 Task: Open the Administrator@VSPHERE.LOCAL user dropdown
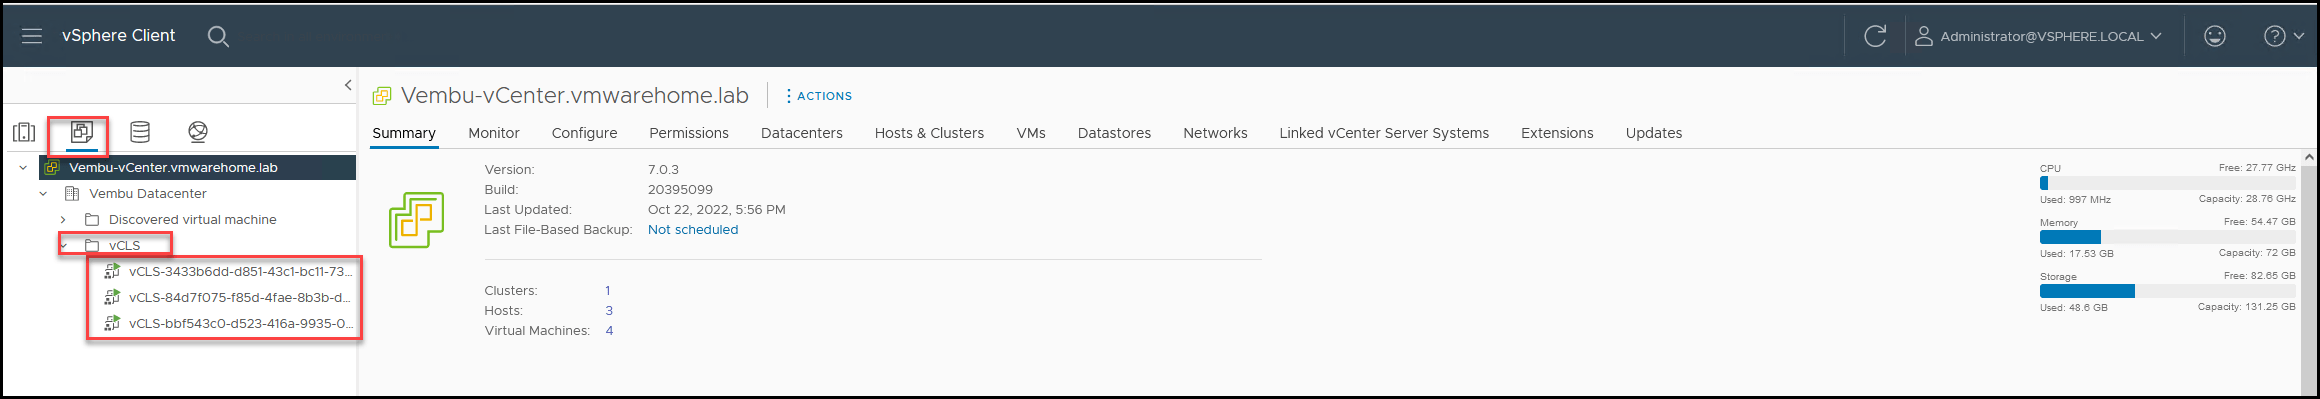pyautogui.click(x=2038, y=36)
